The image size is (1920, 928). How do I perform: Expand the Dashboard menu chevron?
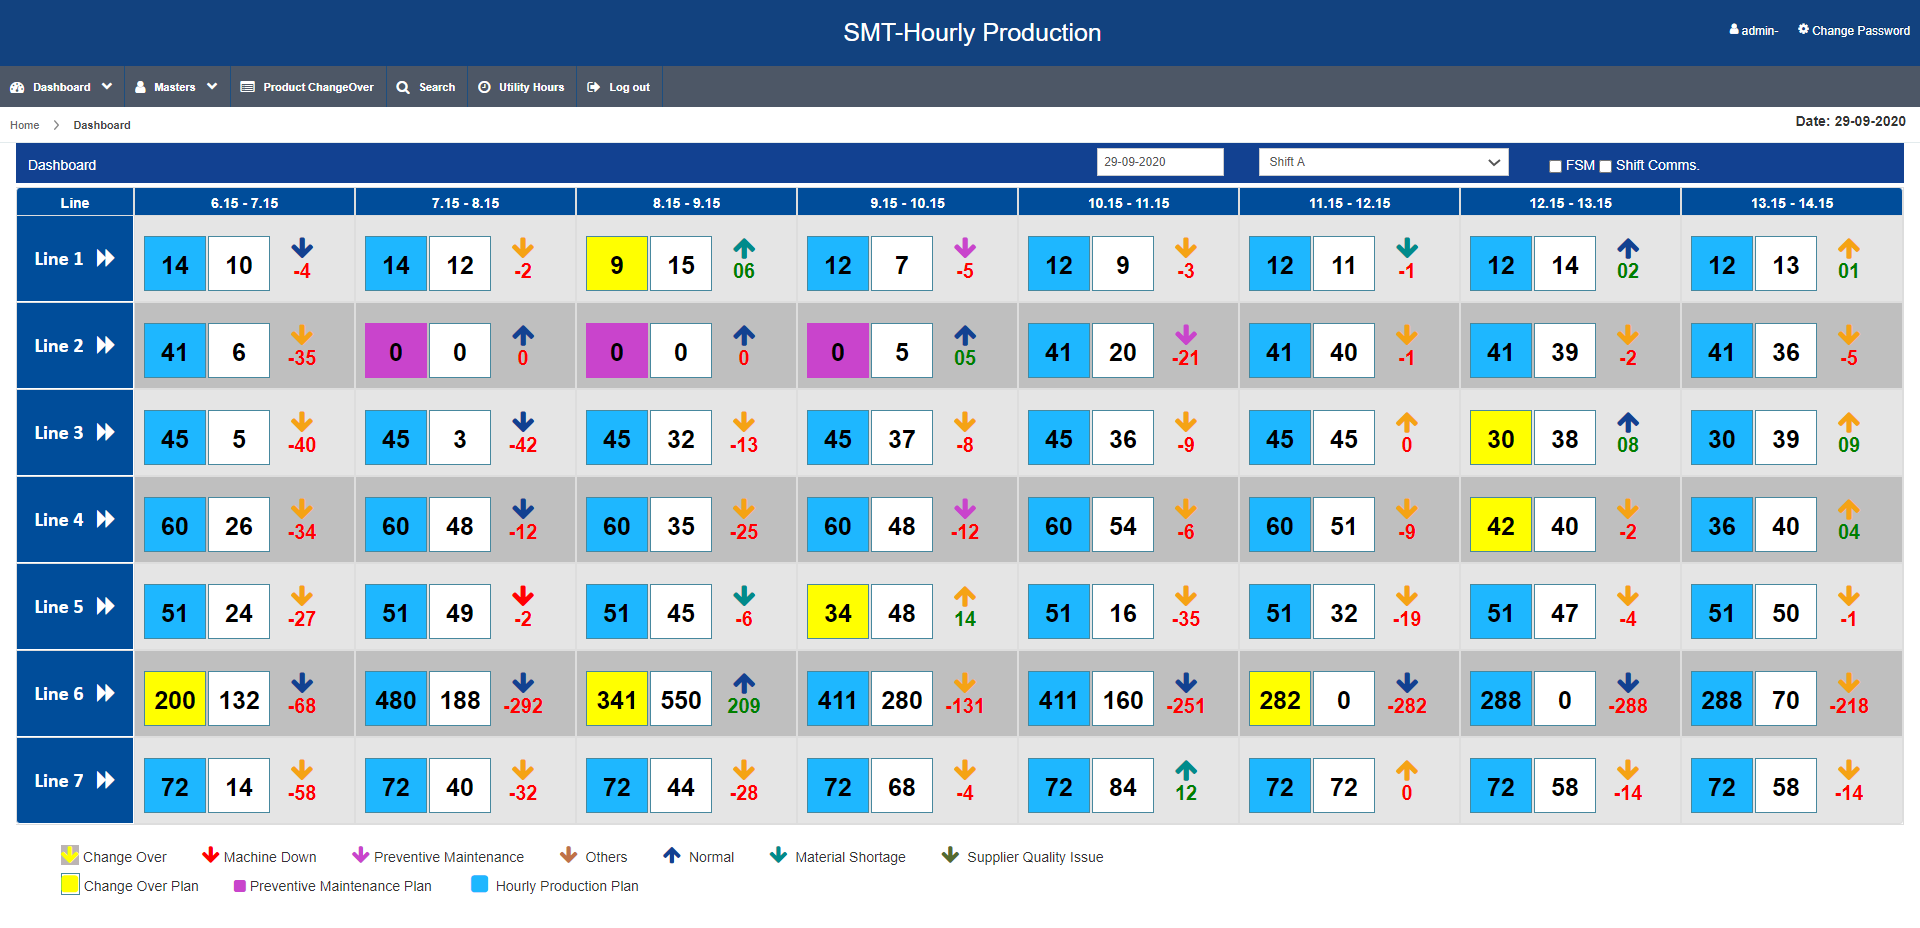(x=107, y=87)
